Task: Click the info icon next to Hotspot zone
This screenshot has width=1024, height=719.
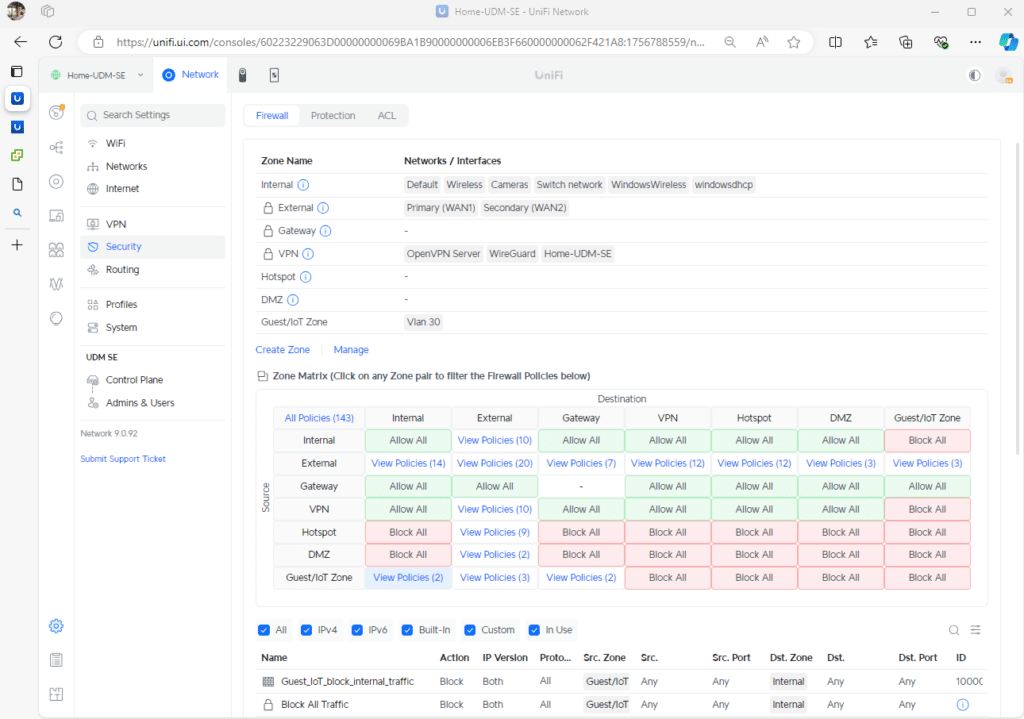Action: click(306, 277)
